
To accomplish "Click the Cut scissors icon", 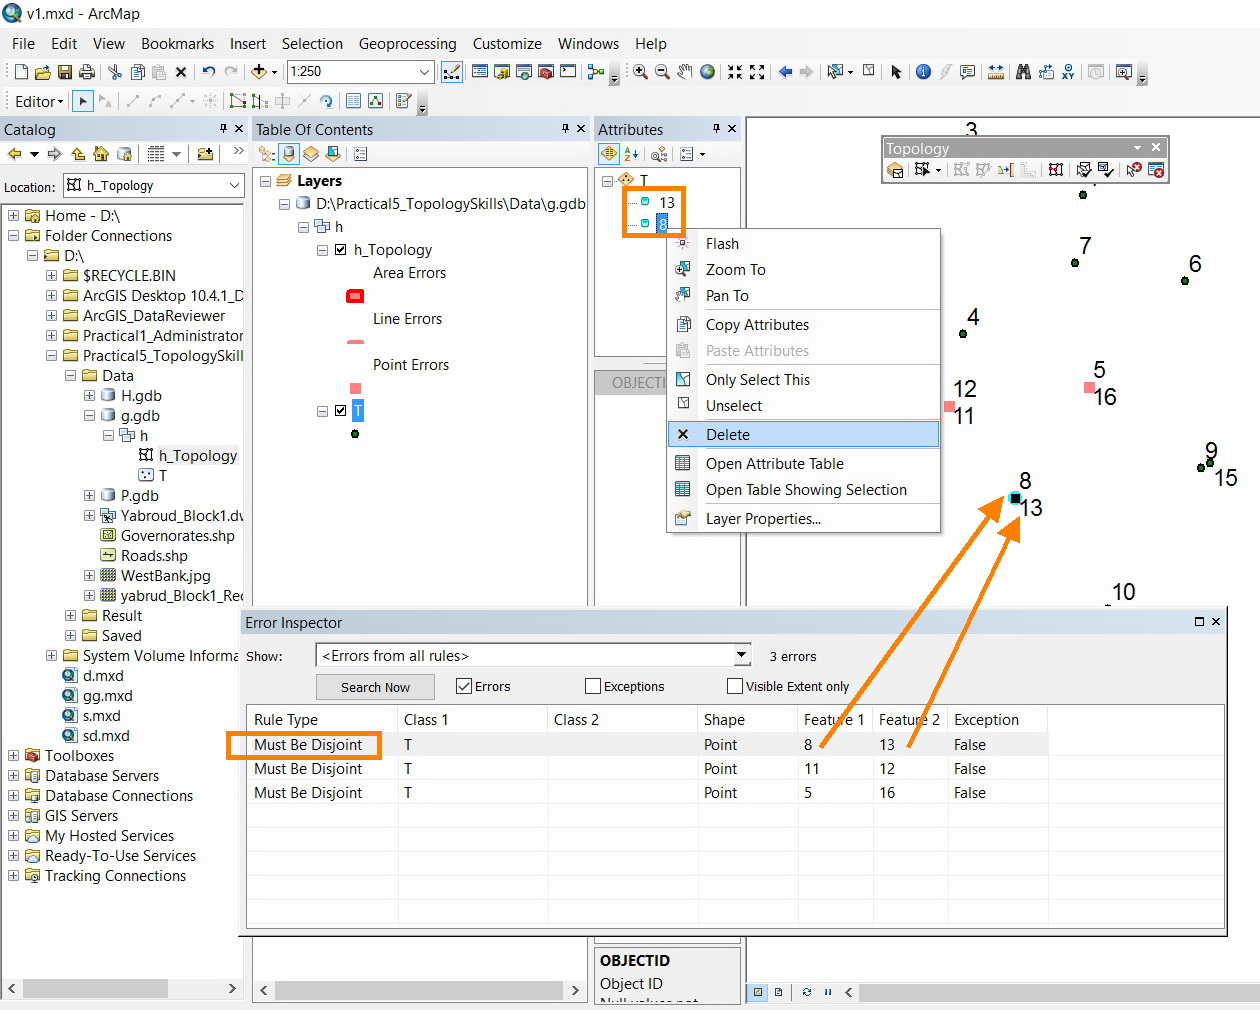I will [115, 72].
